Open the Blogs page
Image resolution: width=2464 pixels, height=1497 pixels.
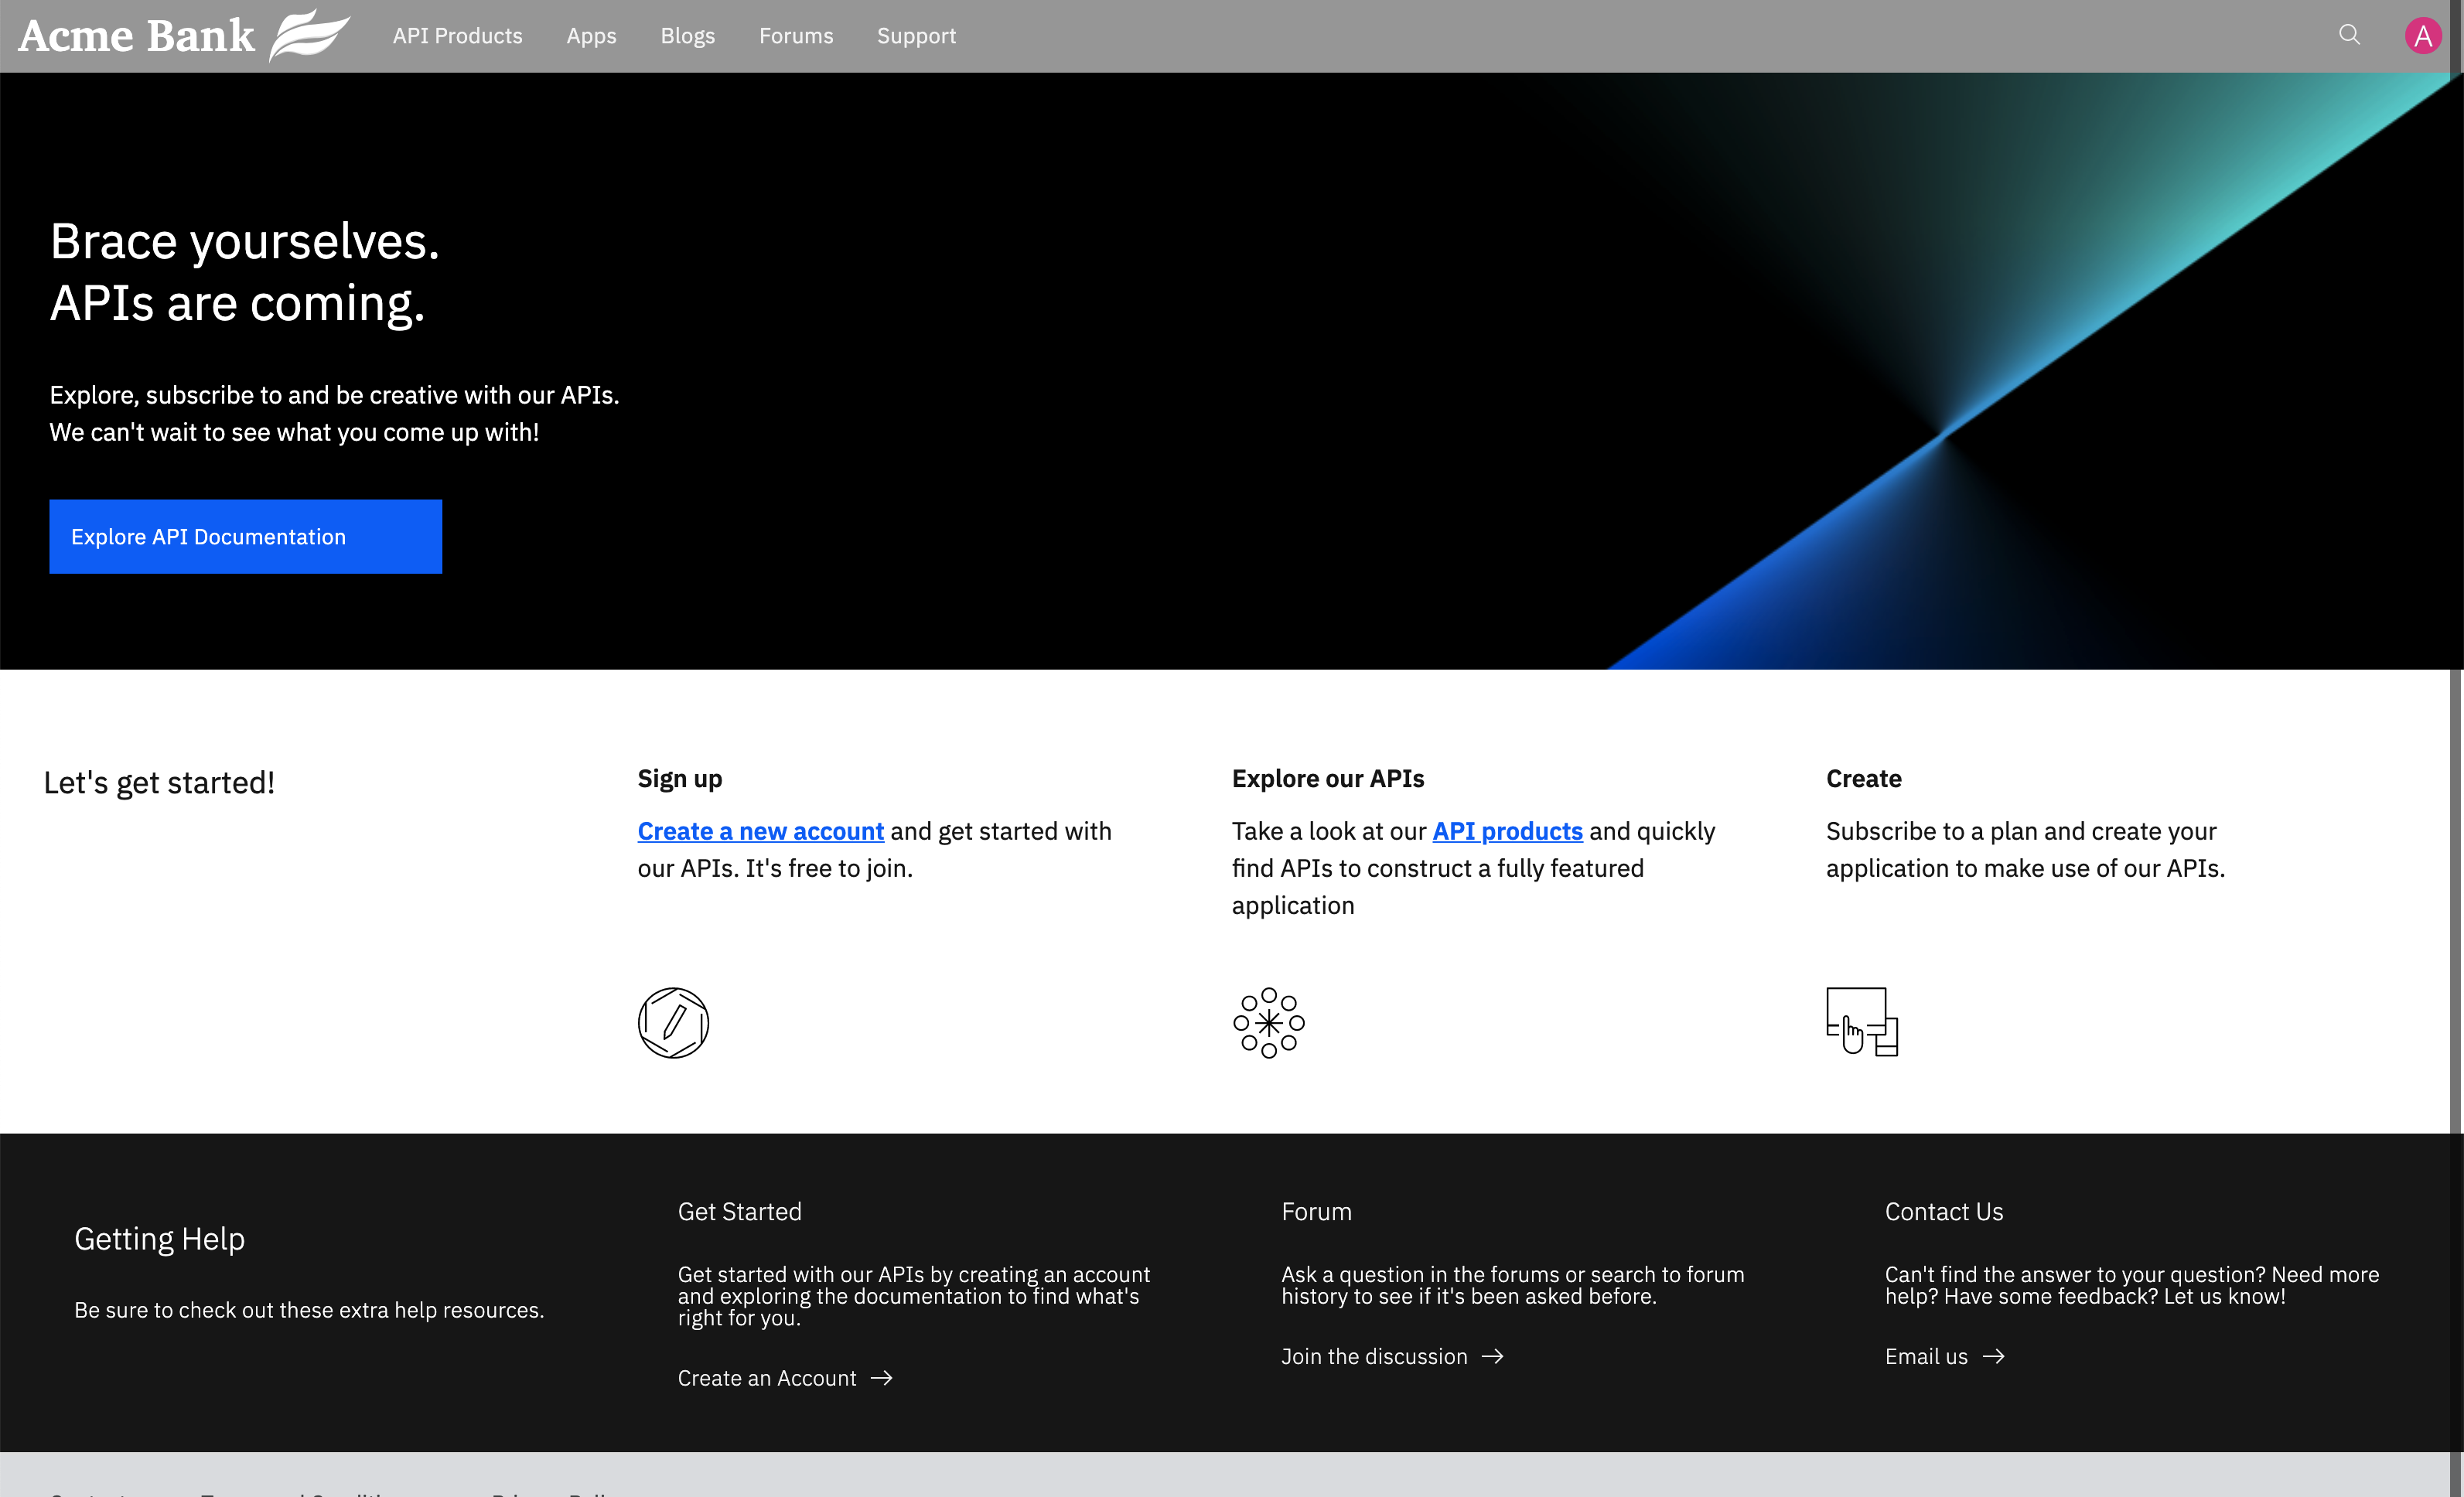click(687, 35)
